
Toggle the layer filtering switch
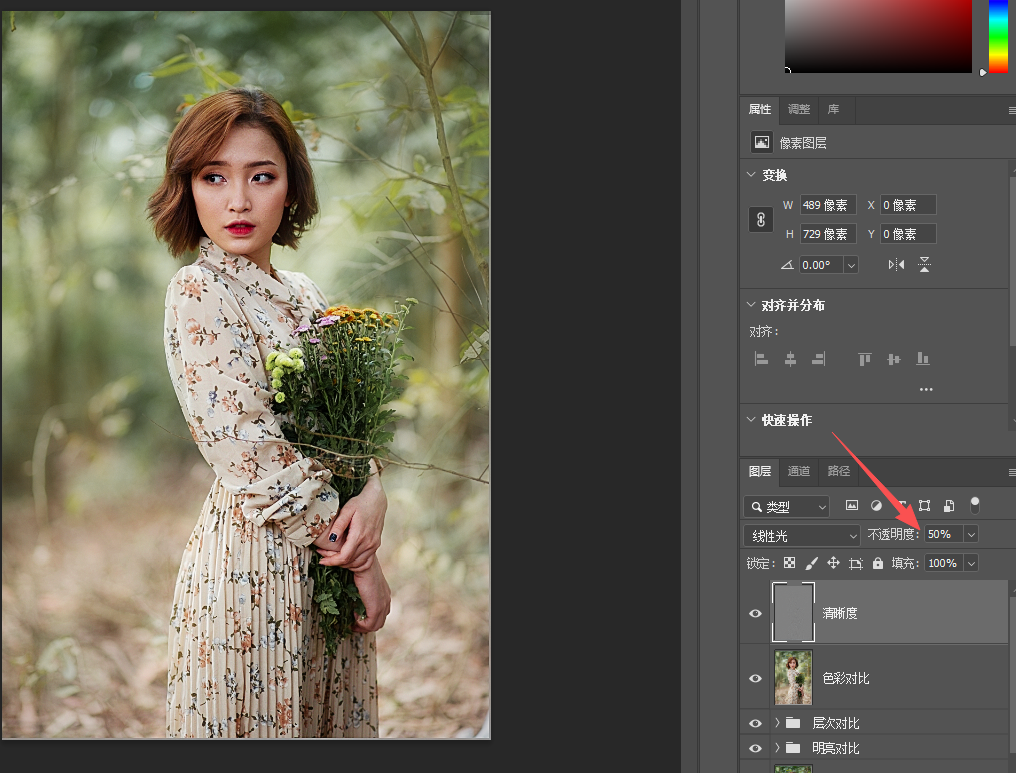coord(975,505)
